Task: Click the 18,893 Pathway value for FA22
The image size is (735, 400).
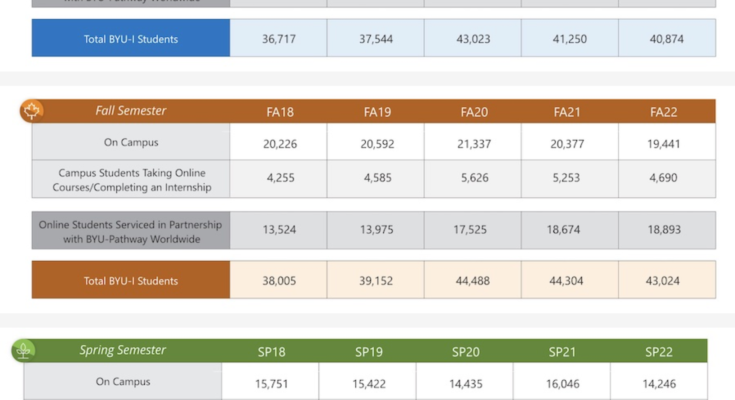Action: pyautogui.click(x=665, y=230)
